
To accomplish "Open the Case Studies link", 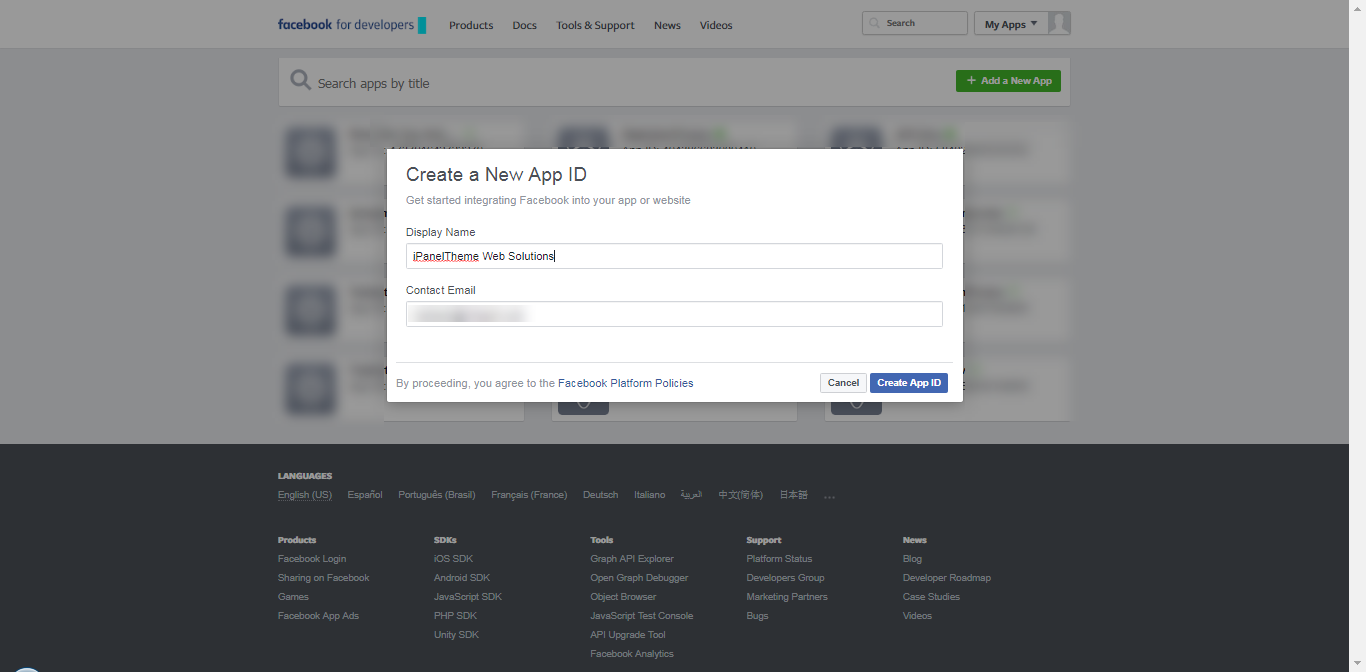I will [x=931, y=597].
